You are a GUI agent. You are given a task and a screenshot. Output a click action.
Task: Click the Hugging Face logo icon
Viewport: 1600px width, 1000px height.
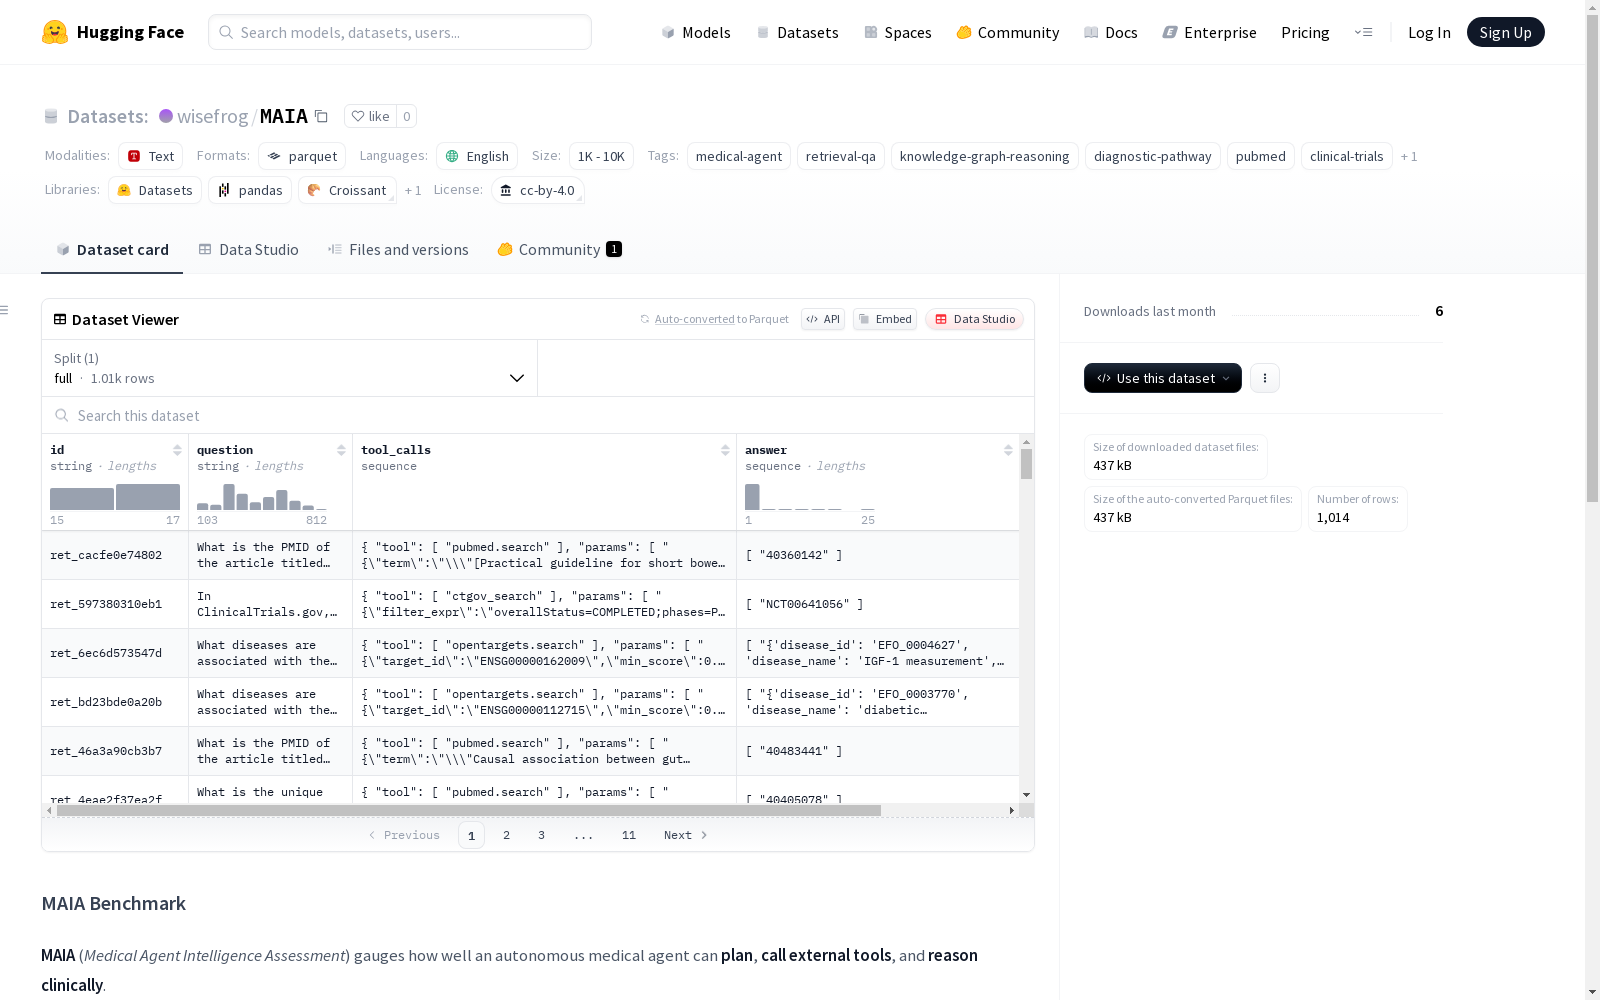pos(55,32)
